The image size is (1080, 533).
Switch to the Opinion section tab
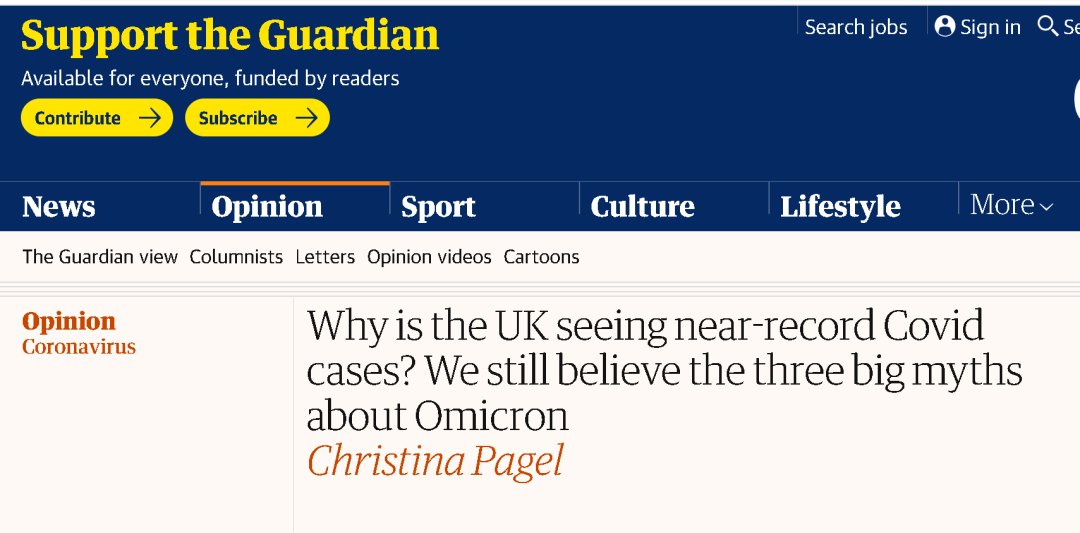tap(267, 207)
